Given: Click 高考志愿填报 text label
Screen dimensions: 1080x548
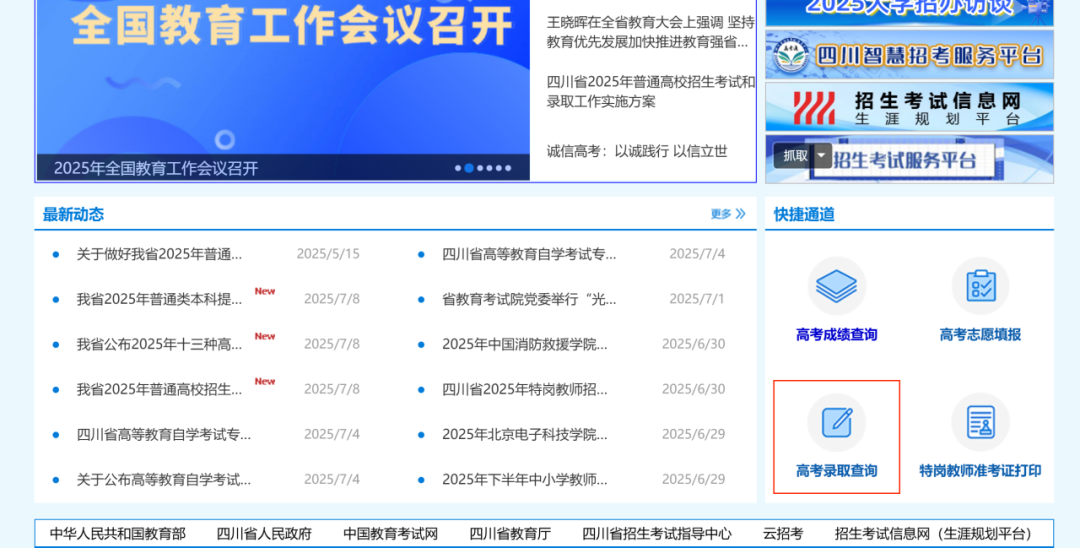Looking at the screenshot, I should point(980,335).
